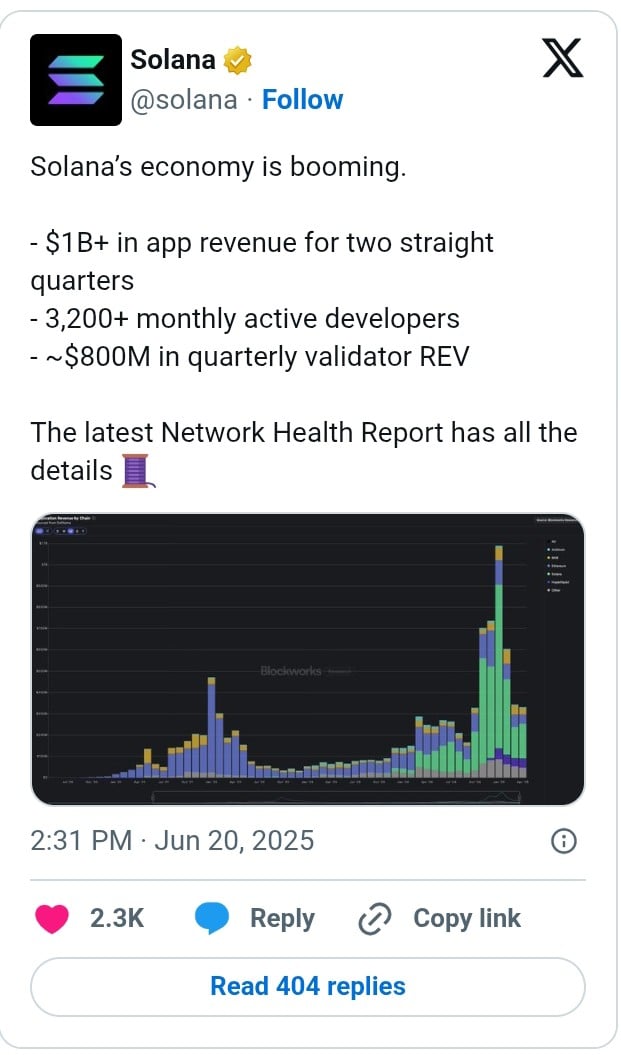Follow the @solana account
Image resolution: width=621 pixels, height=1055 pixels.
(x=302, y=100)
